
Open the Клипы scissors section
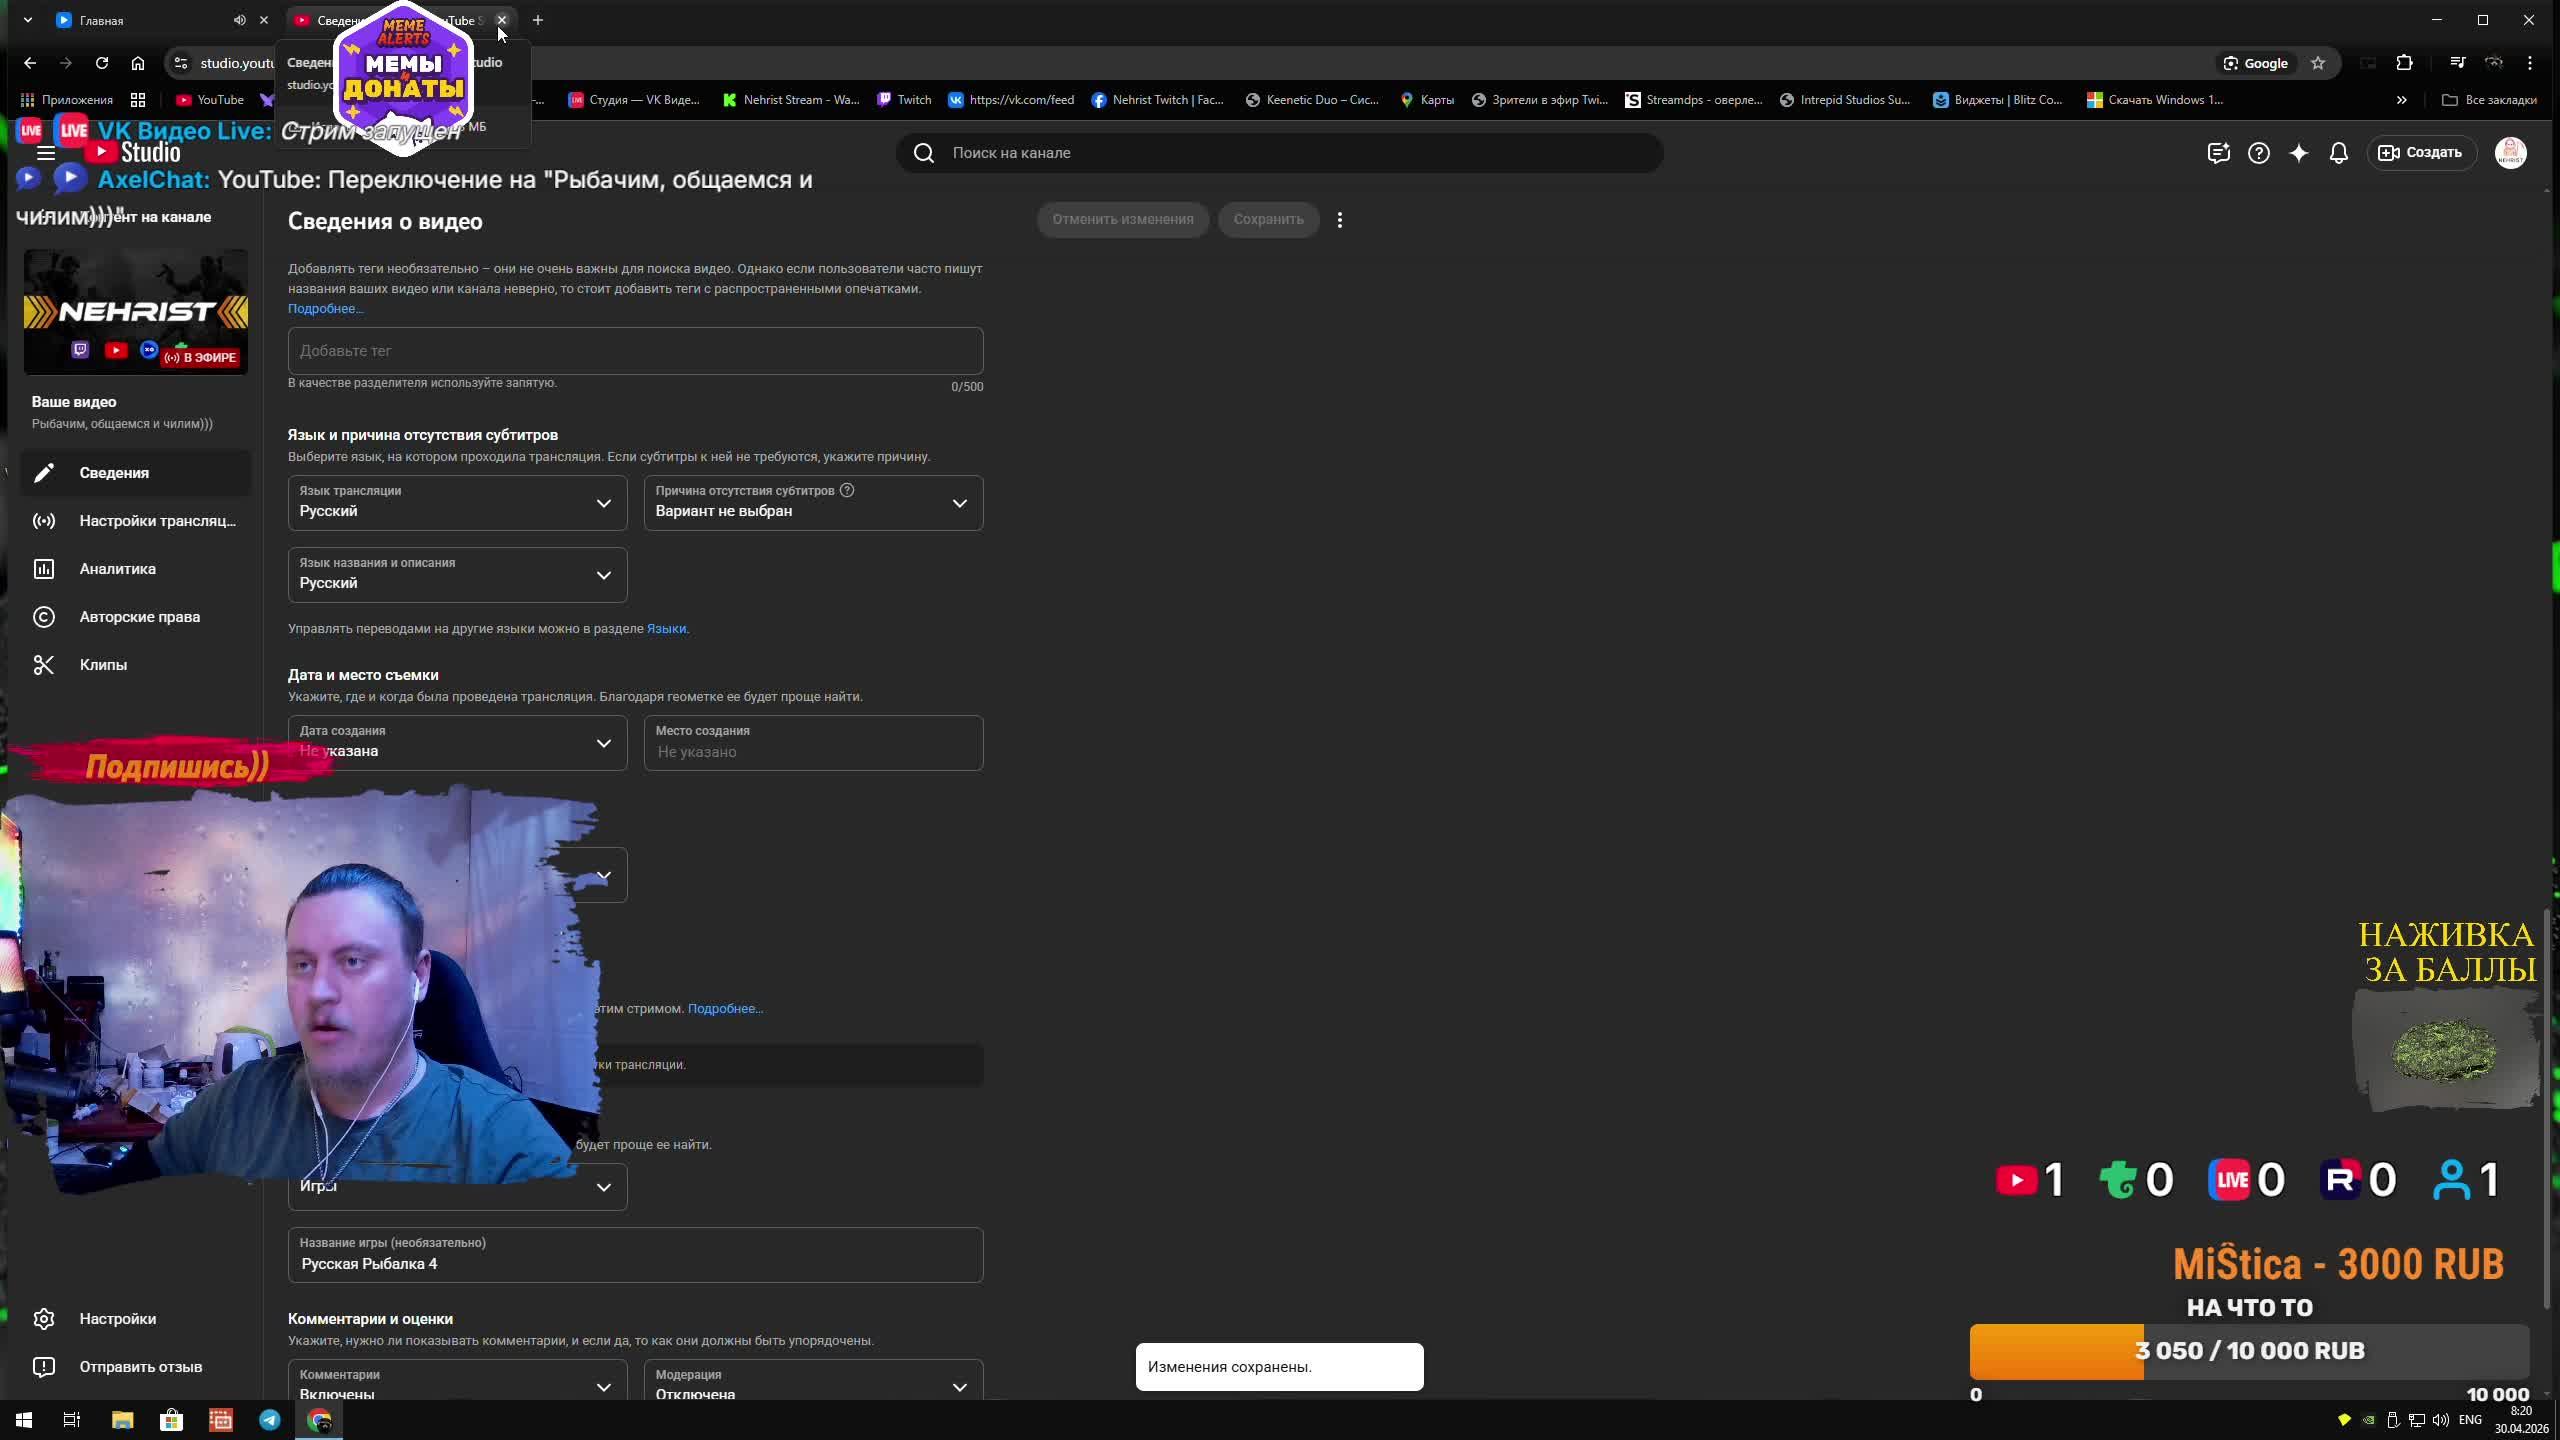103,665
